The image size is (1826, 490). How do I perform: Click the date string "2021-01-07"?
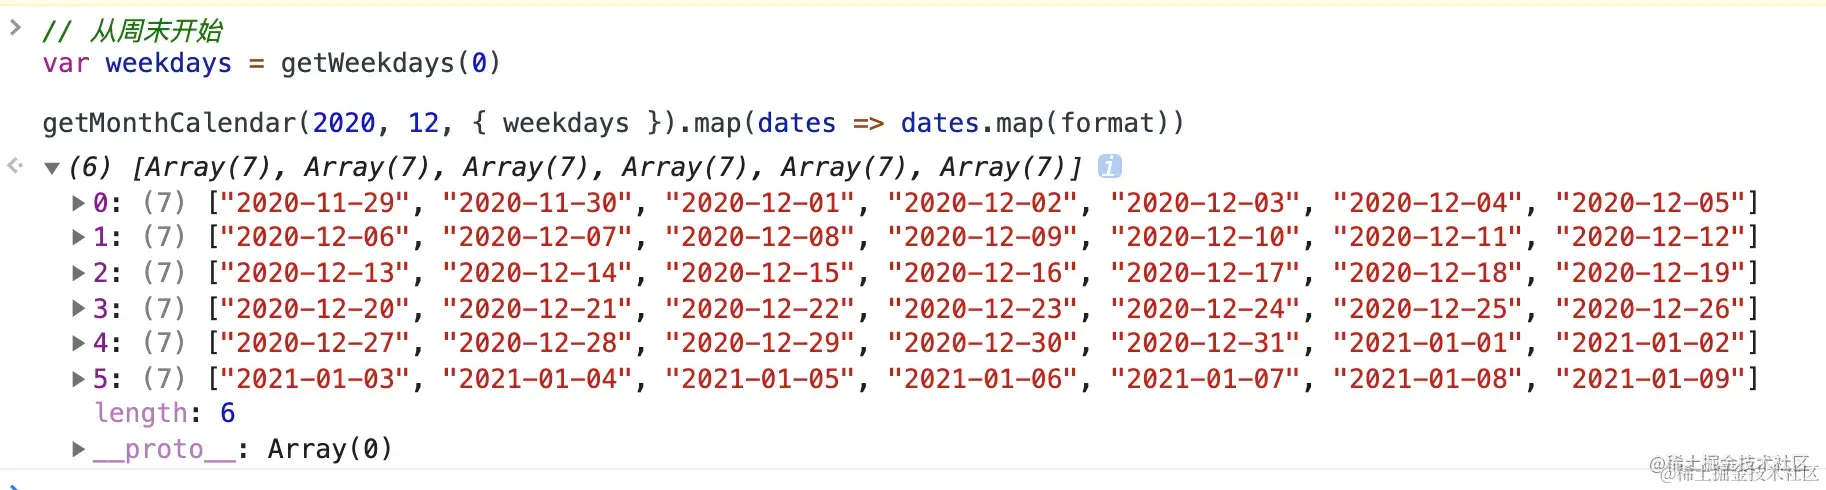[1206, 379]
